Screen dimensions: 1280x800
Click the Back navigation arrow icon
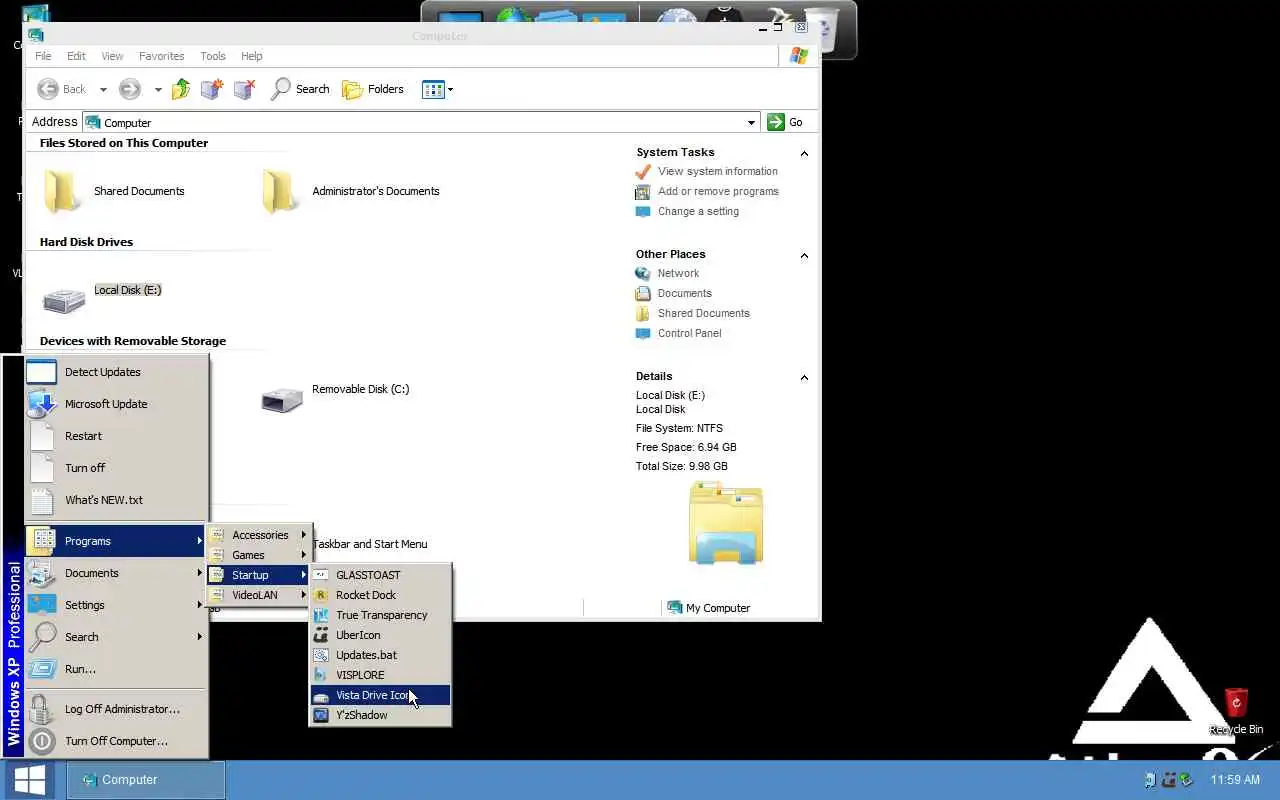coord(47,89)
